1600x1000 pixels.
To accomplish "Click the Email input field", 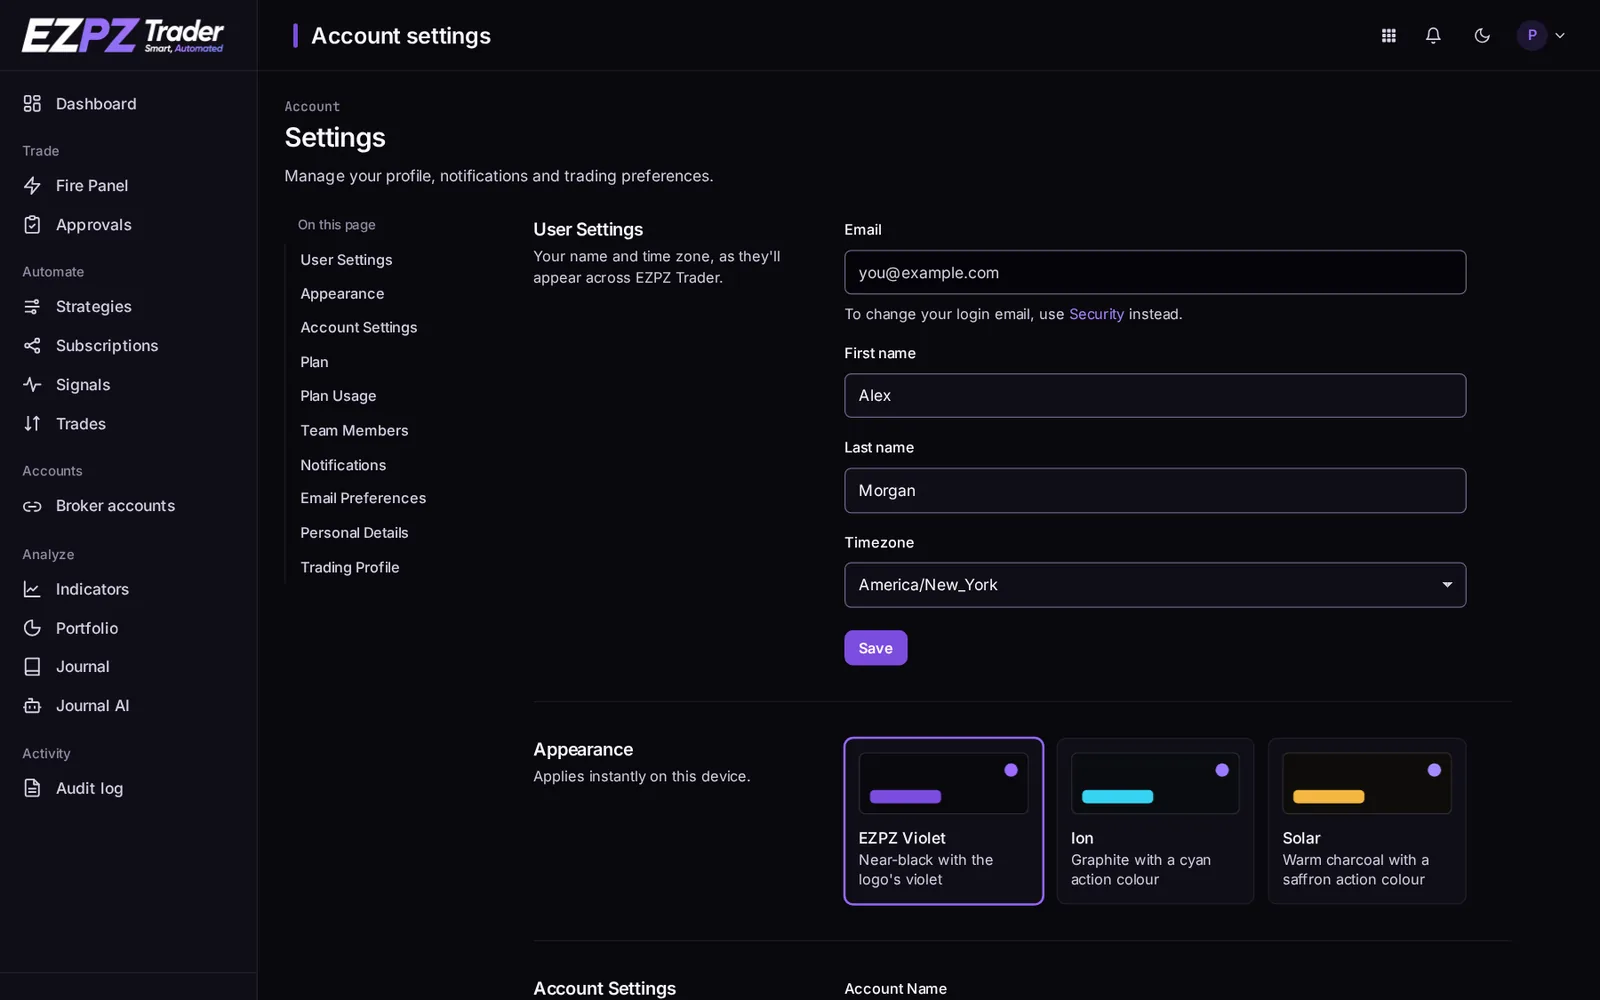I will click(1155, 273).
